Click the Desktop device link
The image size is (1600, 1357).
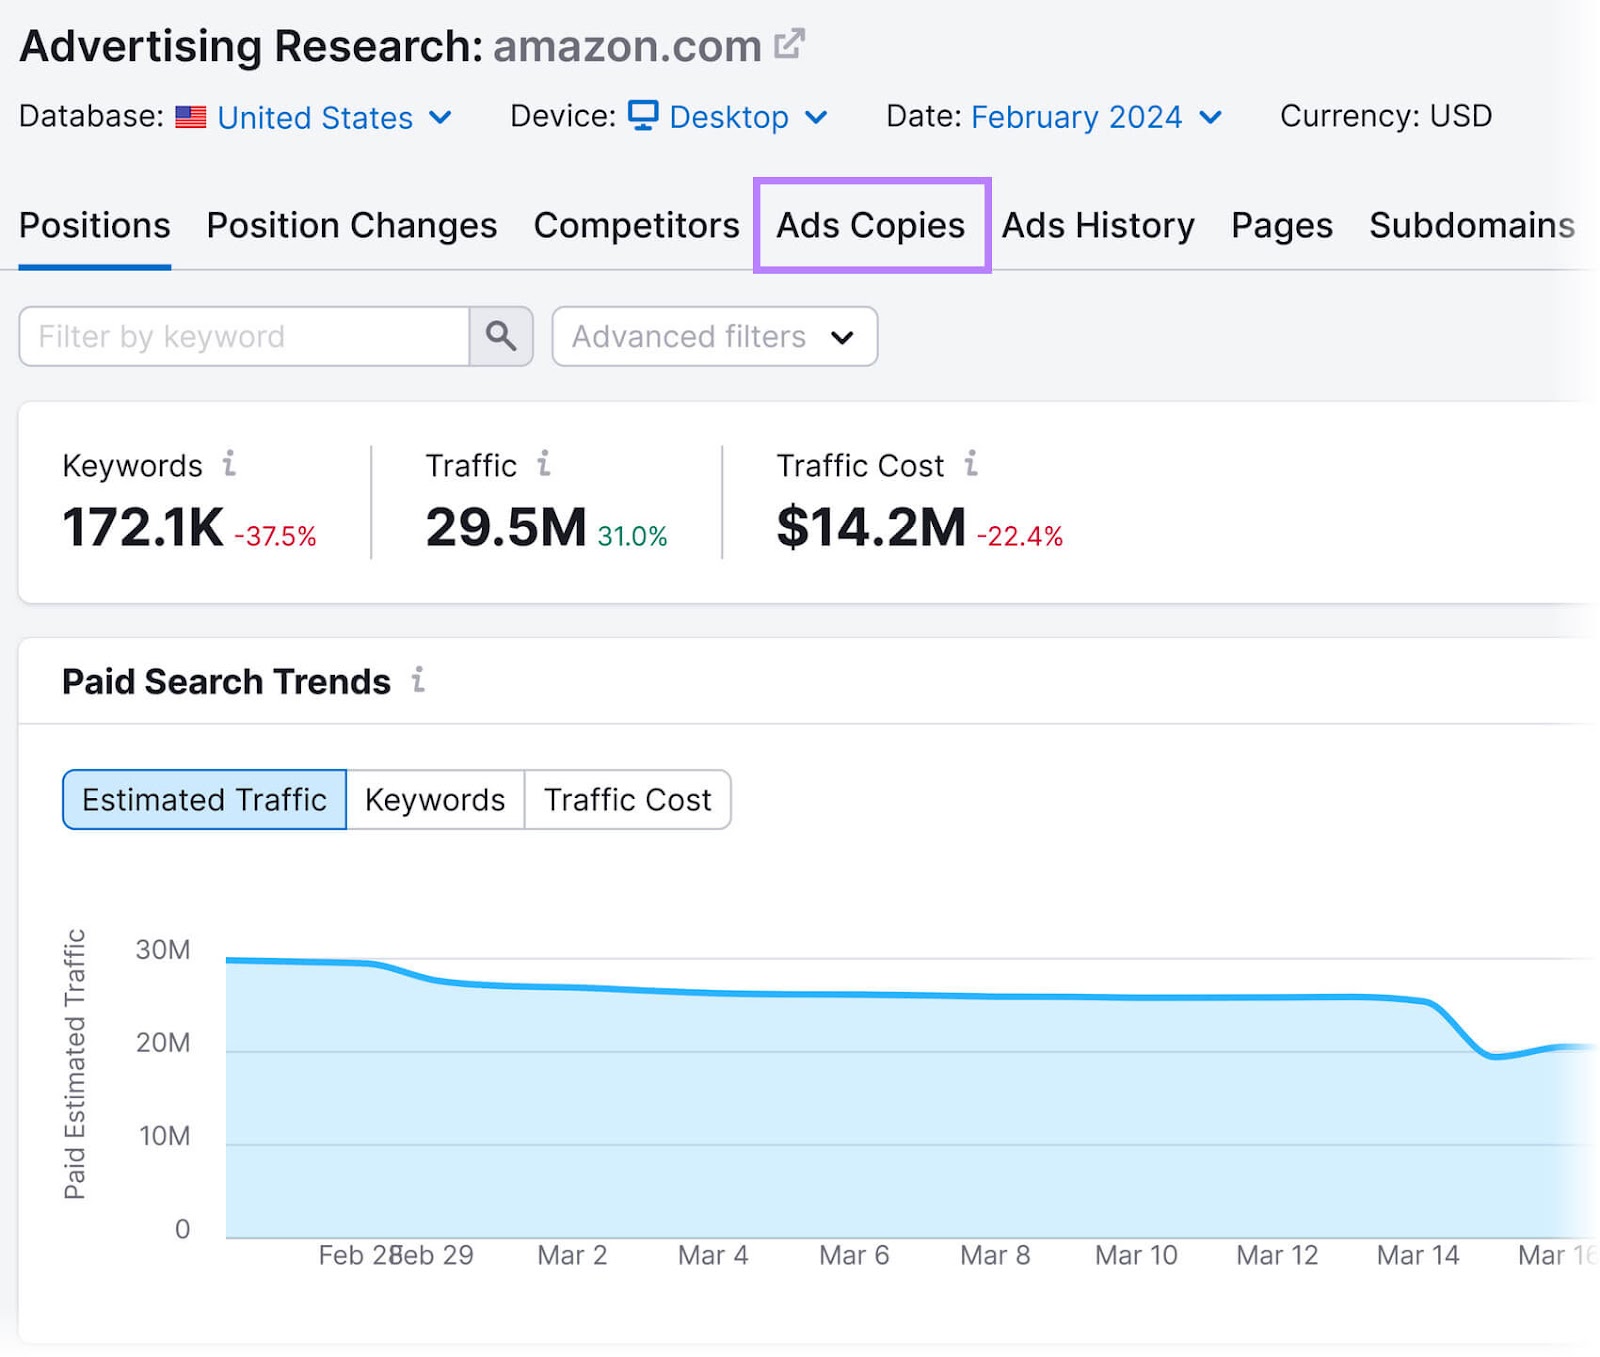729,117
